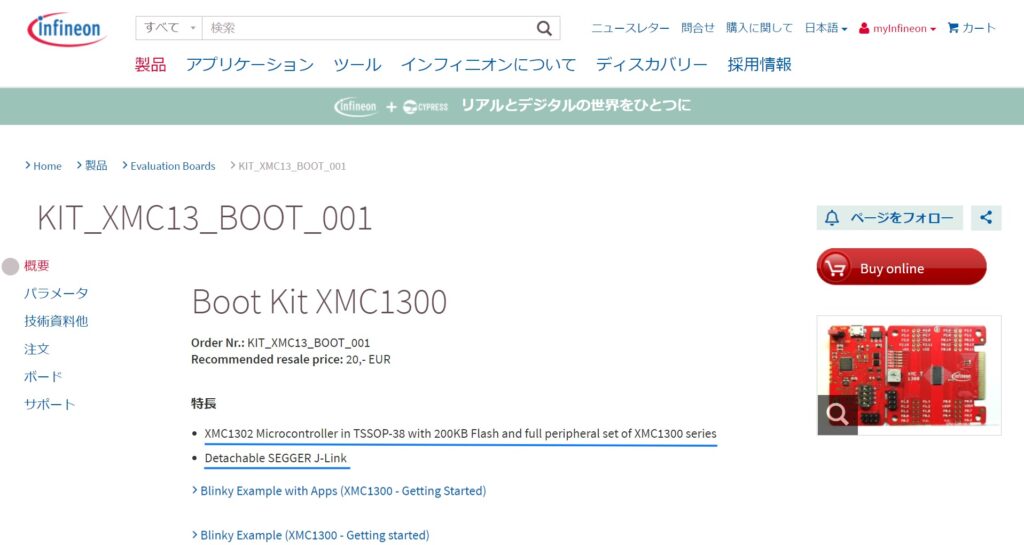Click the bell icon on ページをフォロー
The width and height of the screenshot is (1024, 545).
[831, 218]
